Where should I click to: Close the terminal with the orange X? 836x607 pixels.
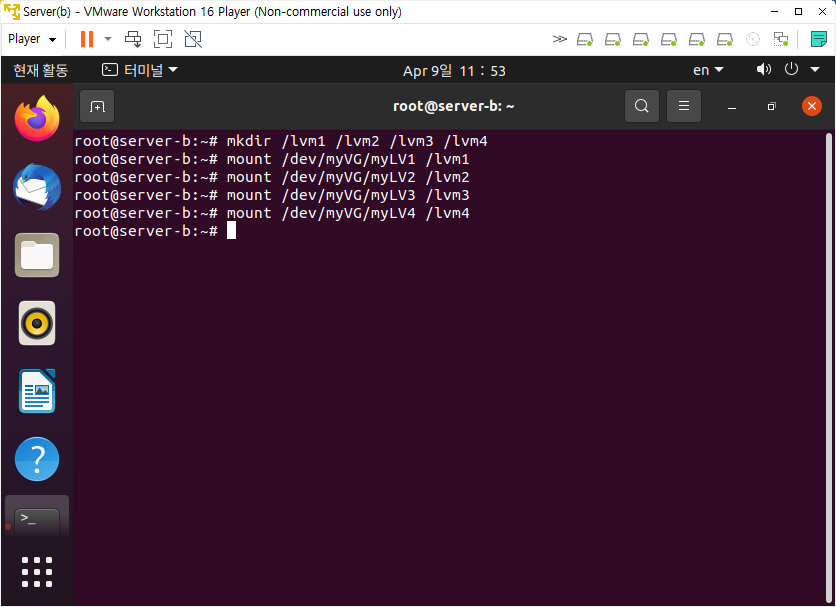[811, 106]
